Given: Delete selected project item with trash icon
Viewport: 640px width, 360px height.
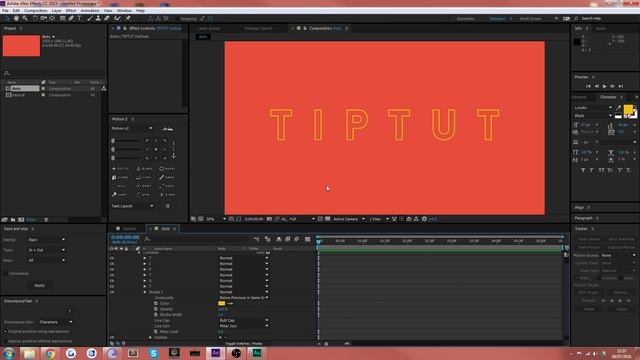Looking at the screenshot, I should 46,220.
